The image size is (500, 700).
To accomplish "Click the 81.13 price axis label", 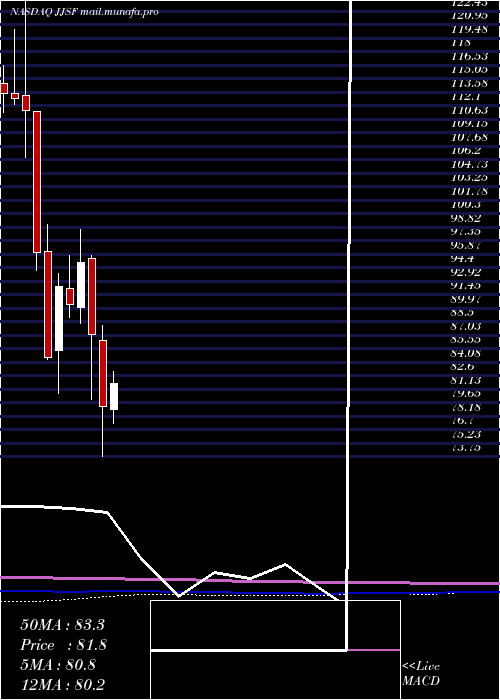I will (x=467, y=380).
